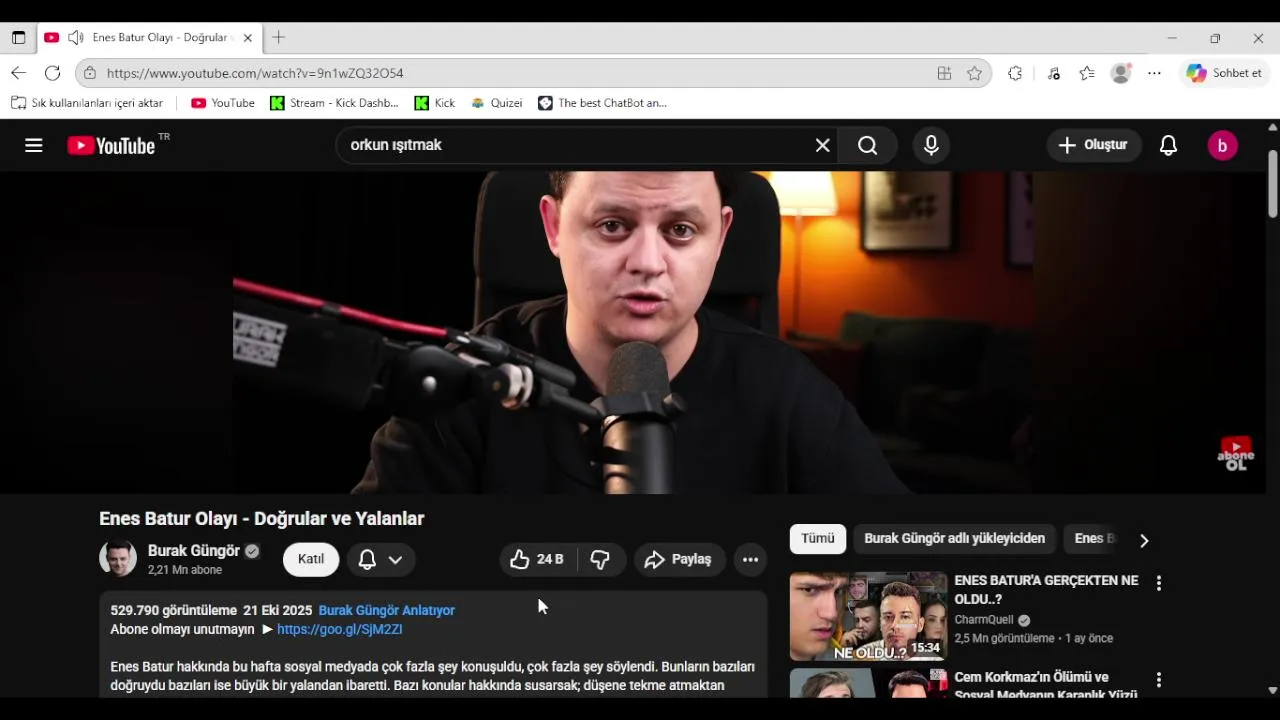
Task: Open Burak Güngör channel avatar
Action: (118, 558)
